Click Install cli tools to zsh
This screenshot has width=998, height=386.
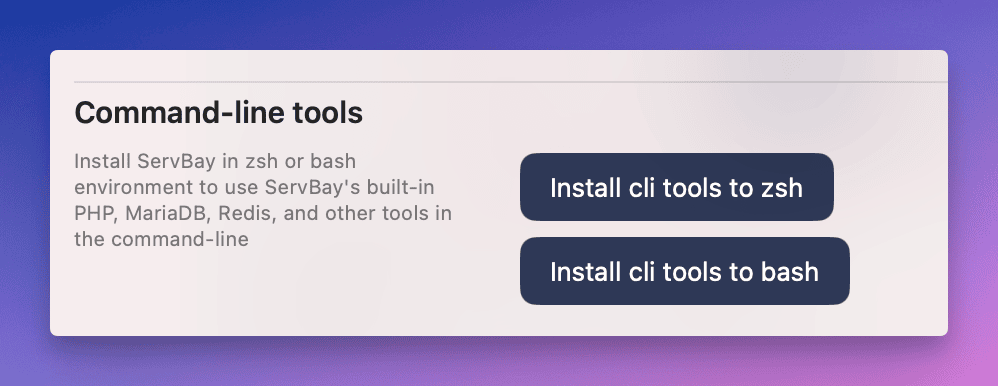pyautogui.click(x=677, y=187)
